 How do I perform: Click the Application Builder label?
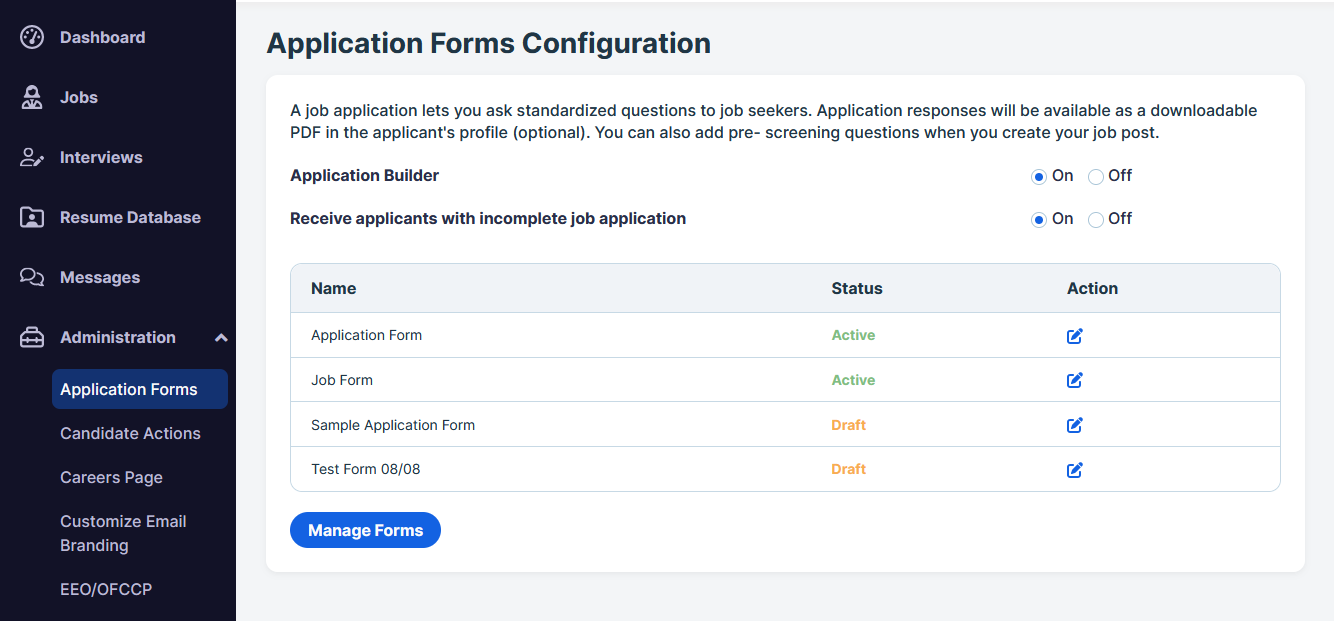(x=364, y=175)
